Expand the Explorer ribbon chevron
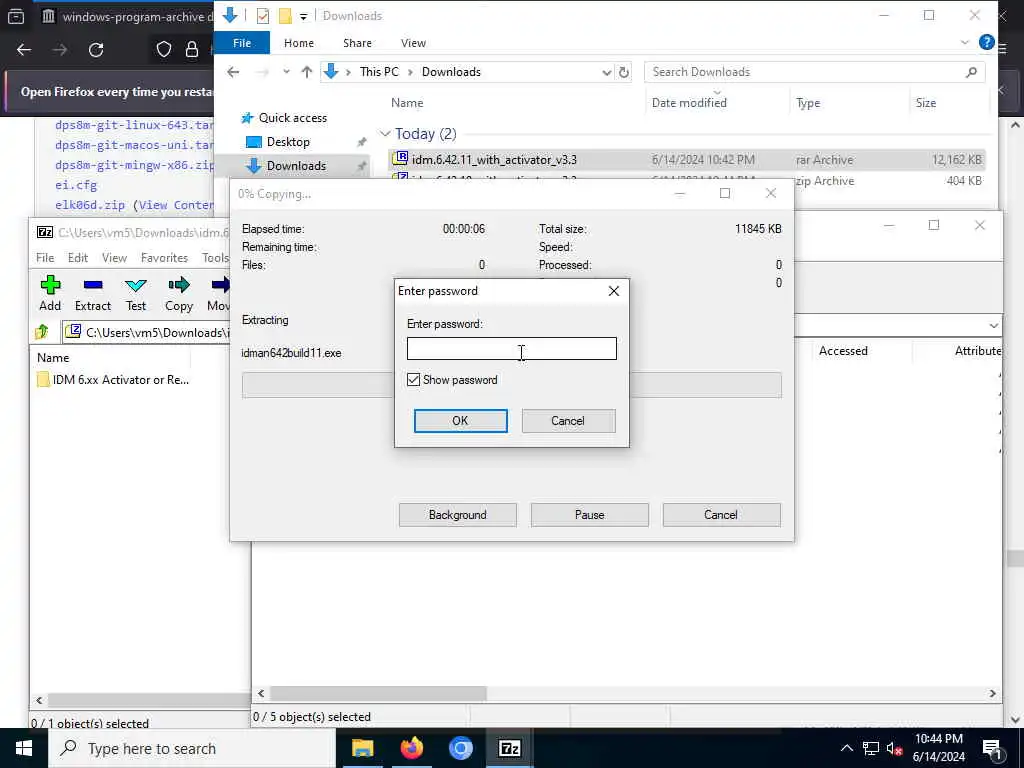 click(965, 42)
